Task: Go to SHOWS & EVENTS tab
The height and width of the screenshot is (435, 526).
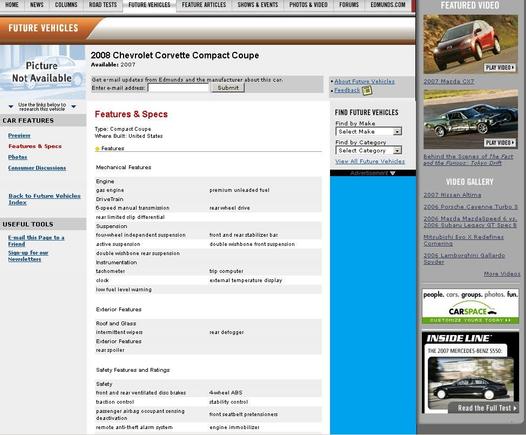Action: pos(258,5)
